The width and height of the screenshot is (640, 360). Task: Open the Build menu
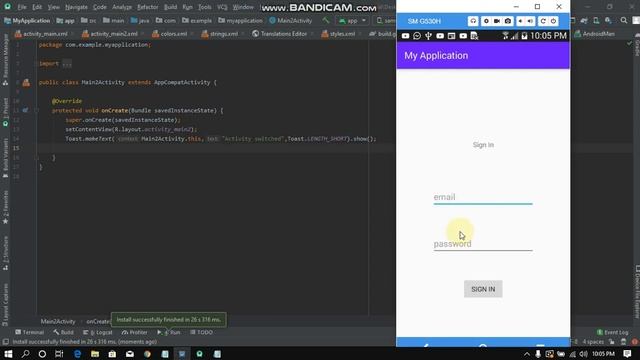(171, 7)
